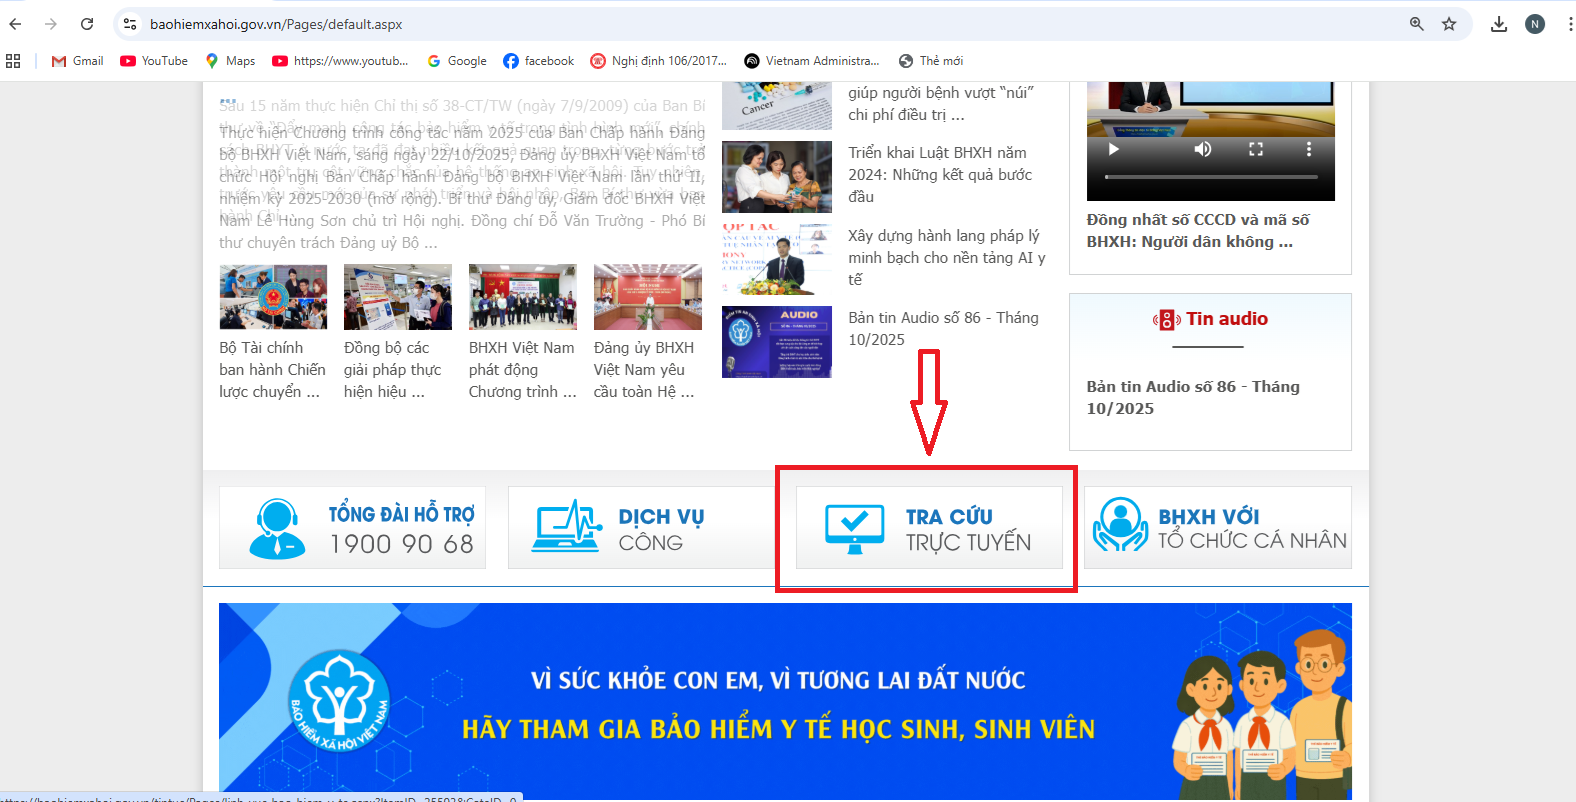Click the site information icon beside URL
The width and height of the screenshot is (1576, 802).
pyautogui.click(x=130, y=24)
